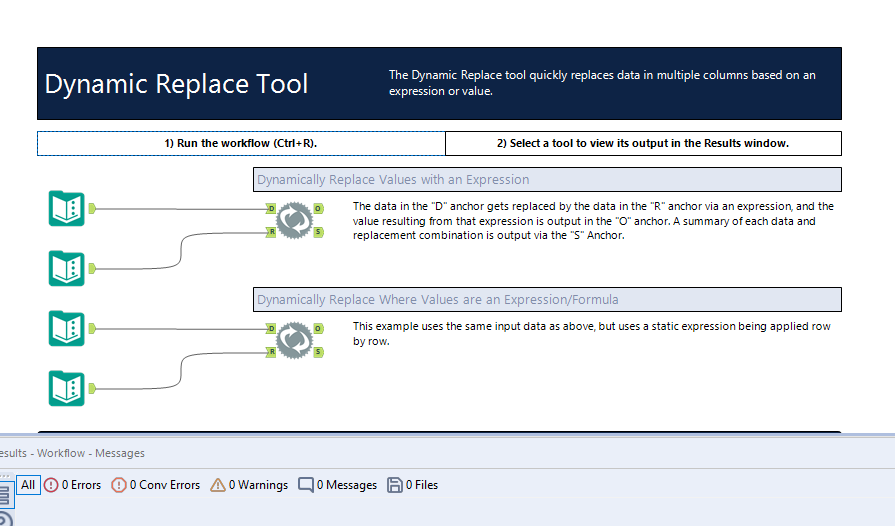This screenshot has height=526, width=895.
Task: Select the lower Dynamic Replace tool
Action: pyautogui.click(x=294, y=340)
